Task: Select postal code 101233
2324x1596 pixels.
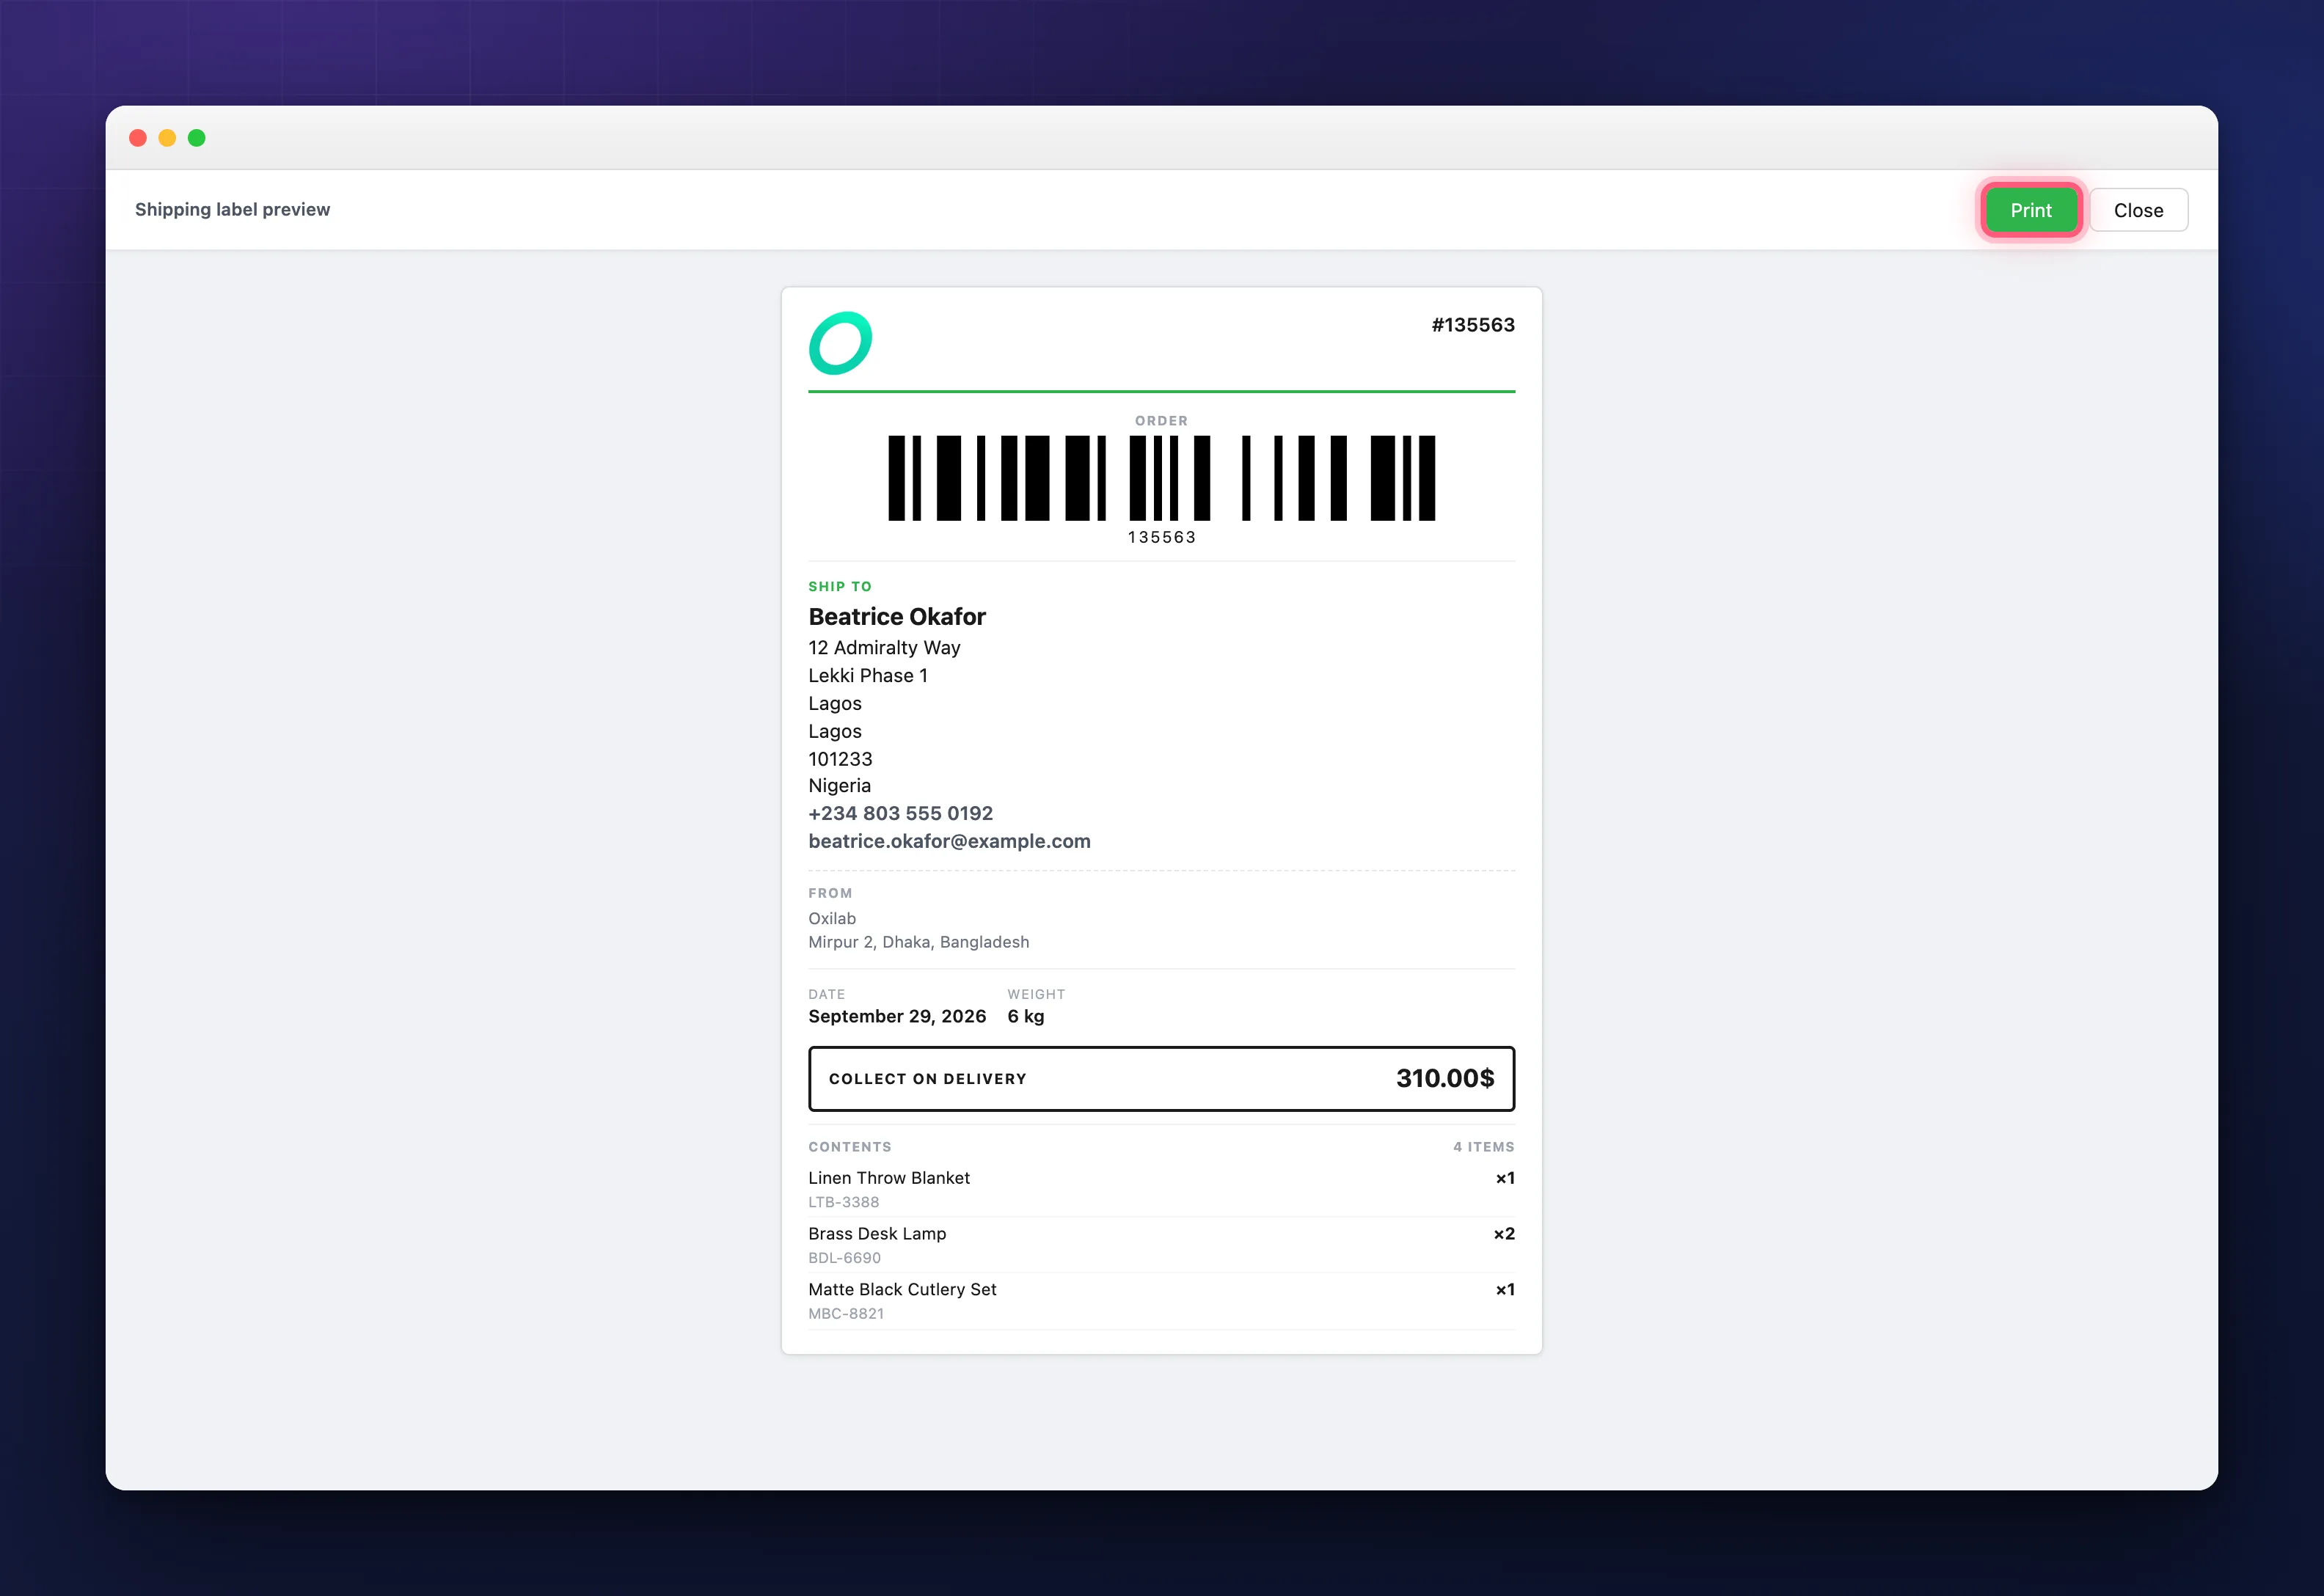Action: (840, 759)
